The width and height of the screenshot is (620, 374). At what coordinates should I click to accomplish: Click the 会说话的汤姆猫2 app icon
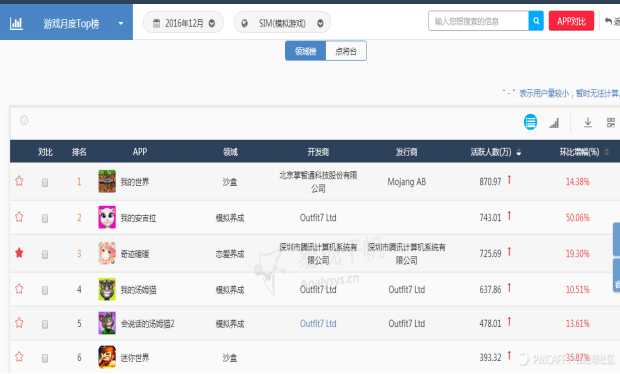coord(107,323)
